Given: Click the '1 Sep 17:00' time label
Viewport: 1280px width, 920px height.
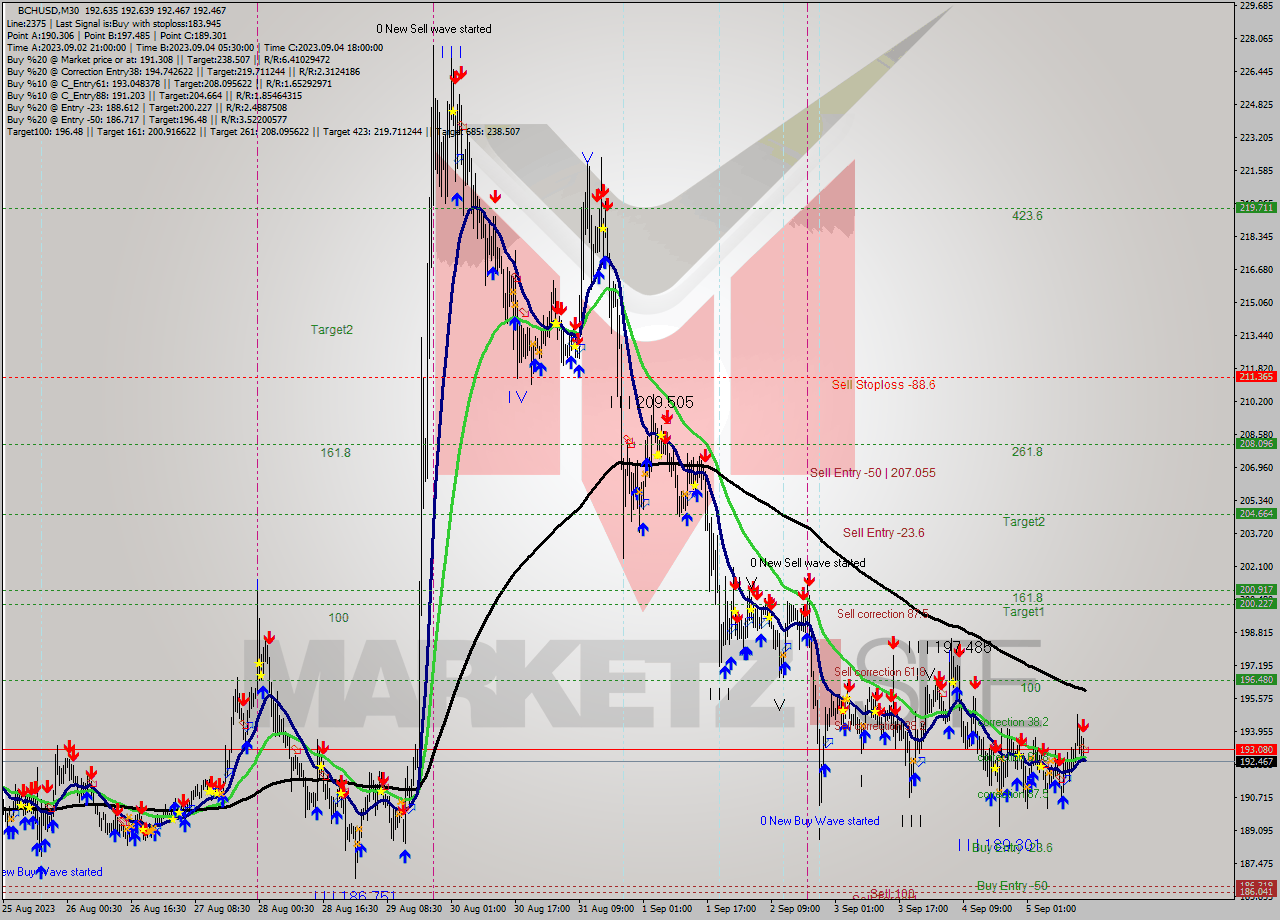Looking at the screenshot, I should coord(731,909).
